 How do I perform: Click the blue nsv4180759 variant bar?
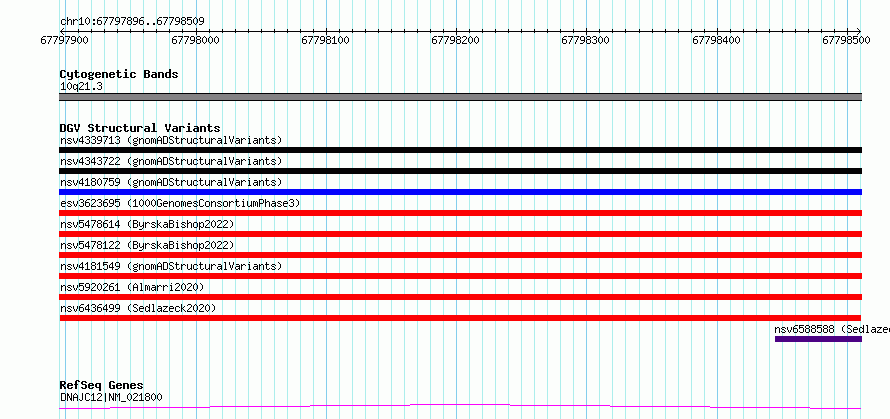(460, 192)
